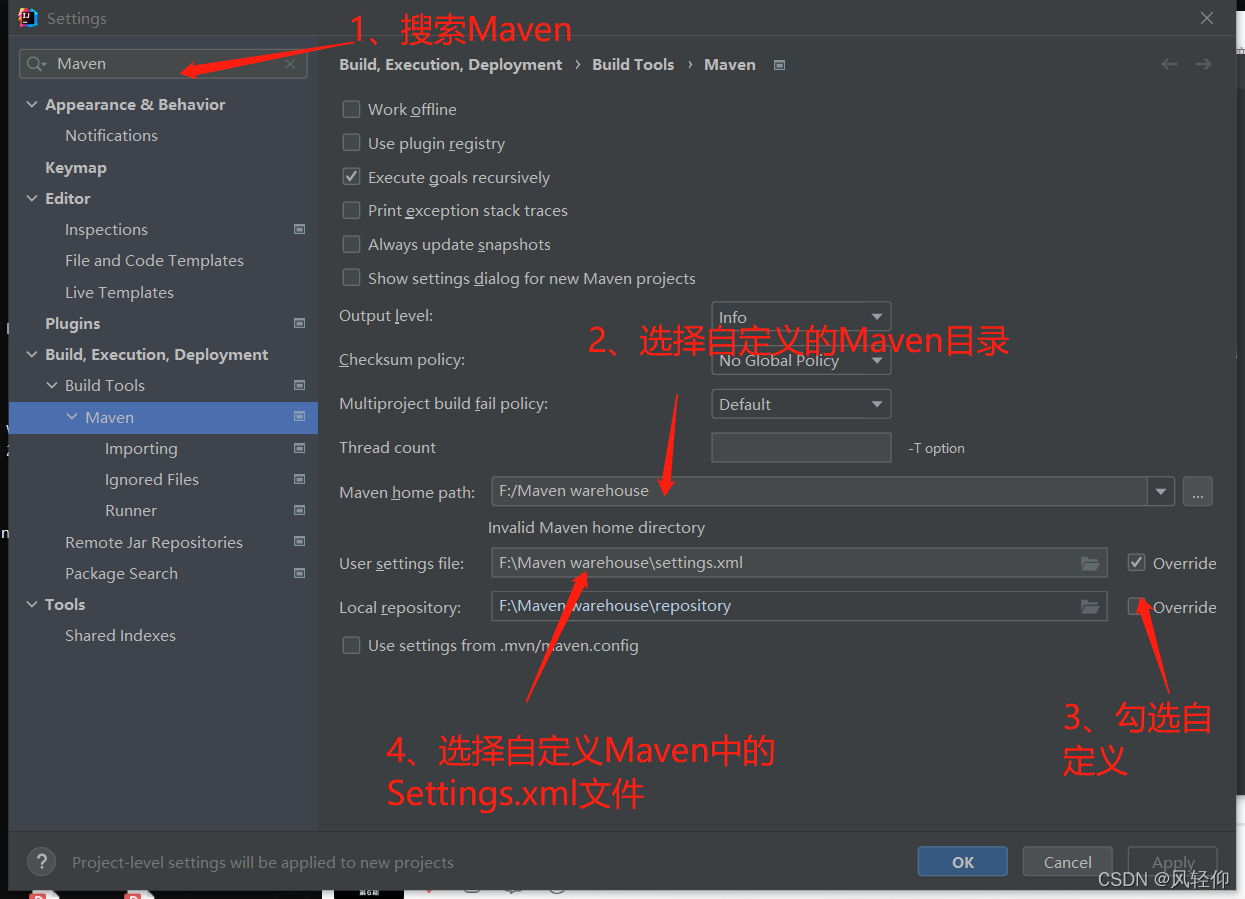The width and height of the screenshot is (1245, 899).
Task: Open help with the question mark button
Action: [x=41, y=862]
